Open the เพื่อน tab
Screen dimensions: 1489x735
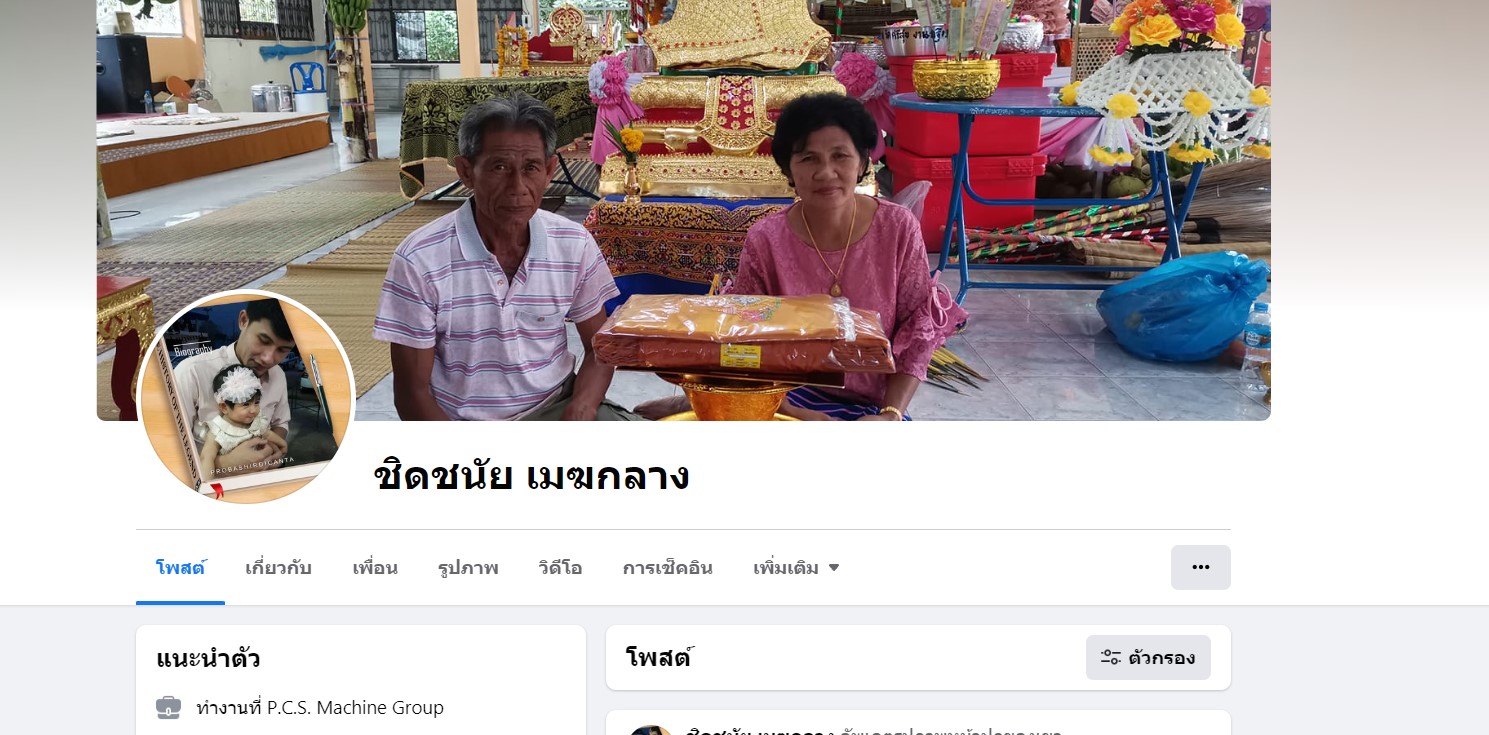point(375,568)
